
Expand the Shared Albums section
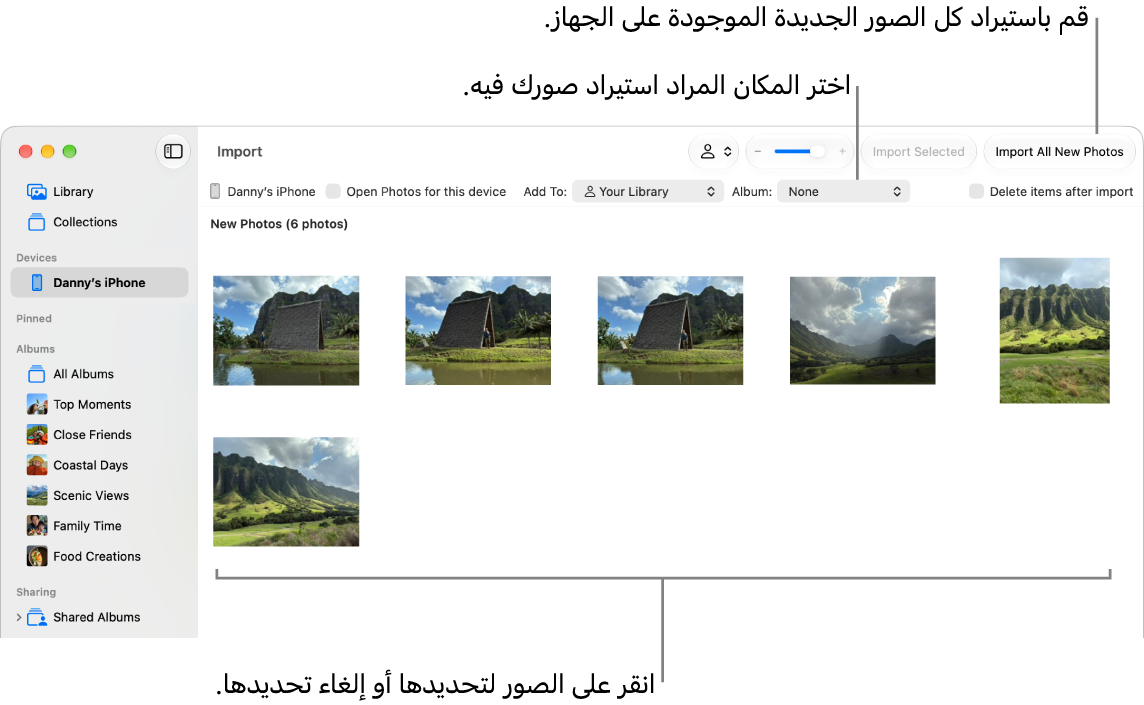click(x=19, y=617)
